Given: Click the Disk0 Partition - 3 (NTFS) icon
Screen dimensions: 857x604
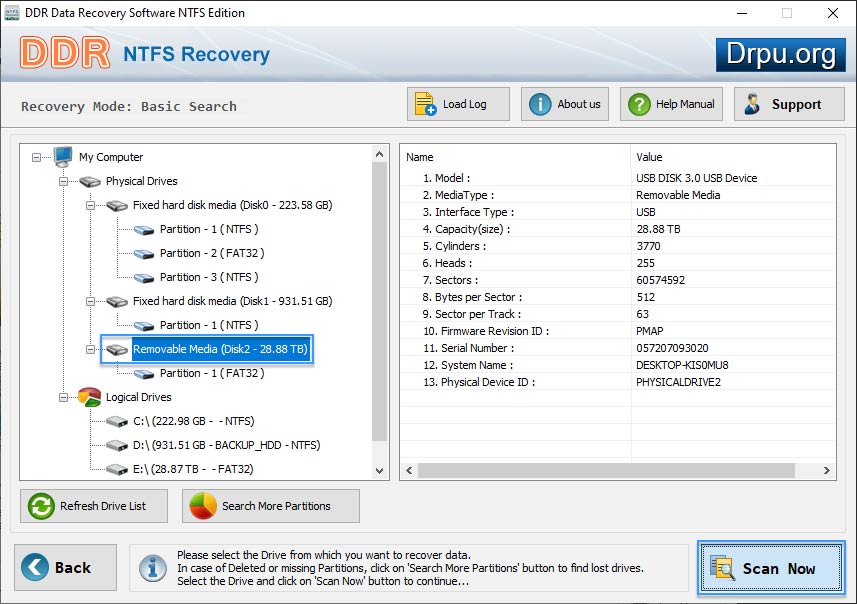Looking at the screenshot, I should (144, 278).
